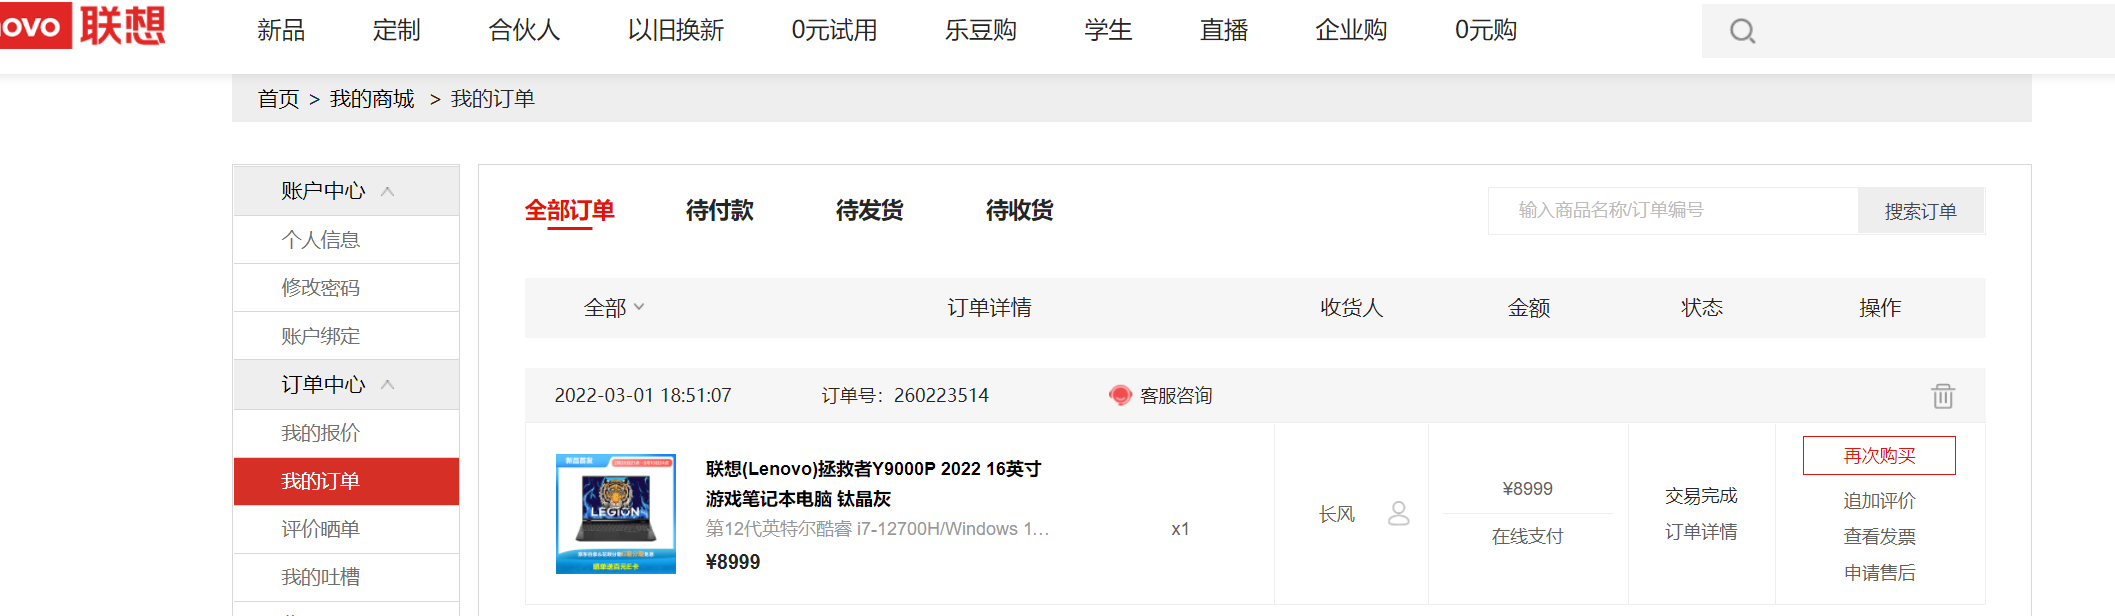Open 账户绑定 in sidebar
Viewport: 2115px width, 616px height.
pos(346,336)
